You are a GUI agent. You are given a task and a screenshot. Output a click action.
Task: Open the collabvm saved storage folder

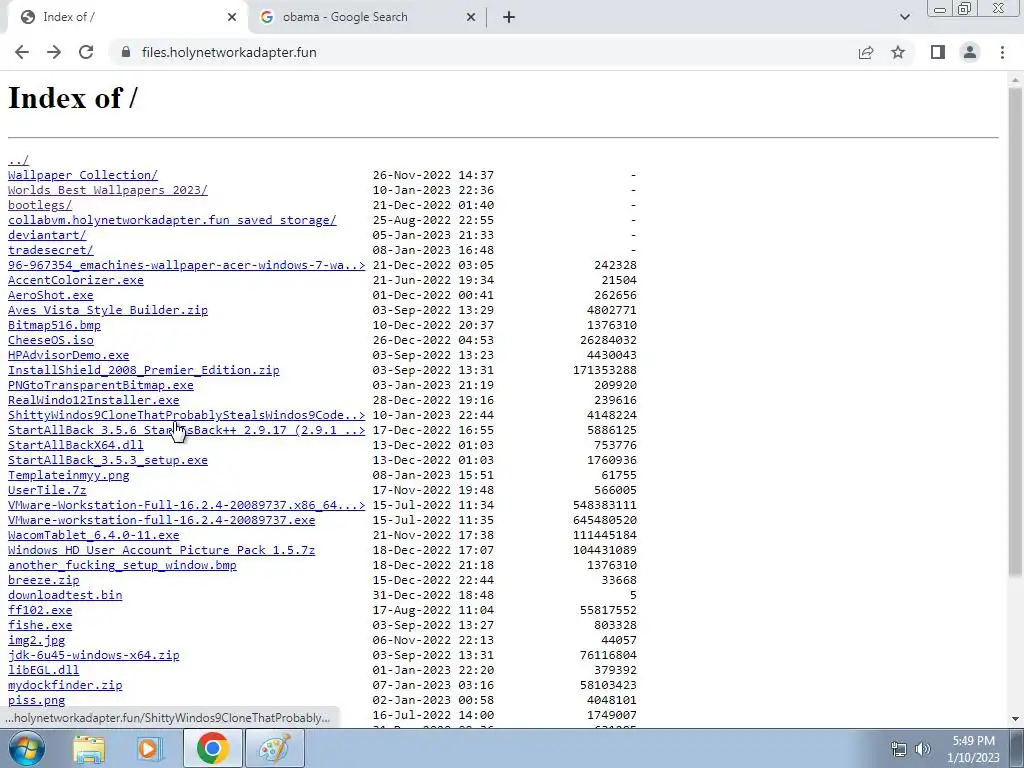pos(172,220)
